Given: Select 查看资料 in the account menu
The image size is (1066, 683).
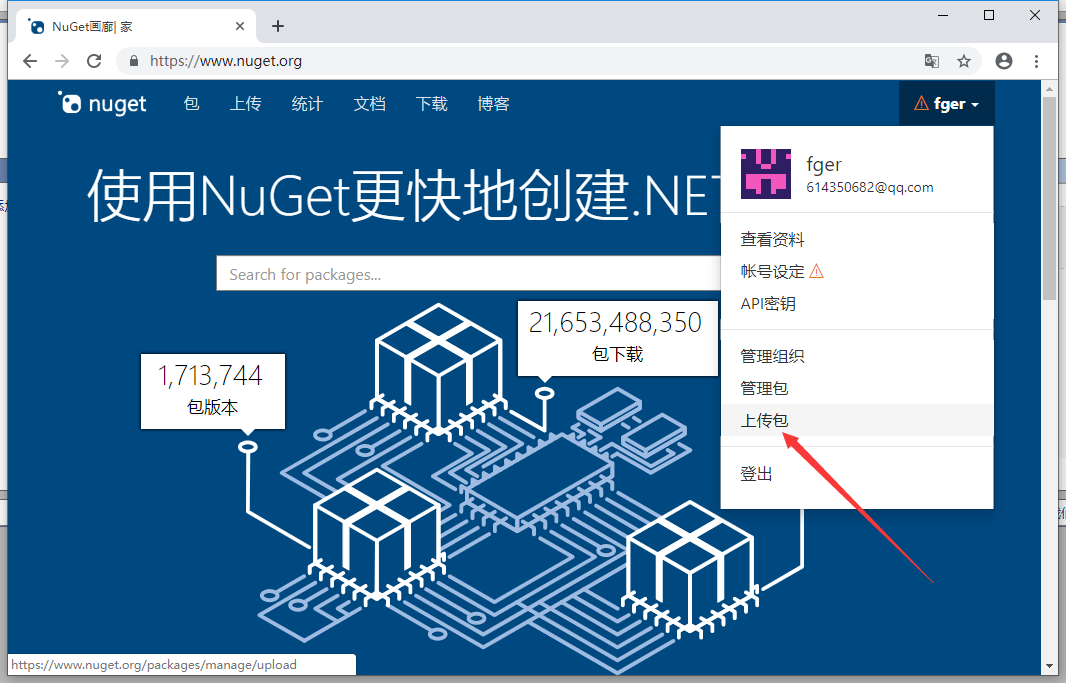Looking at the screenshot, I should pyautogui.click(x=772, y=239).
